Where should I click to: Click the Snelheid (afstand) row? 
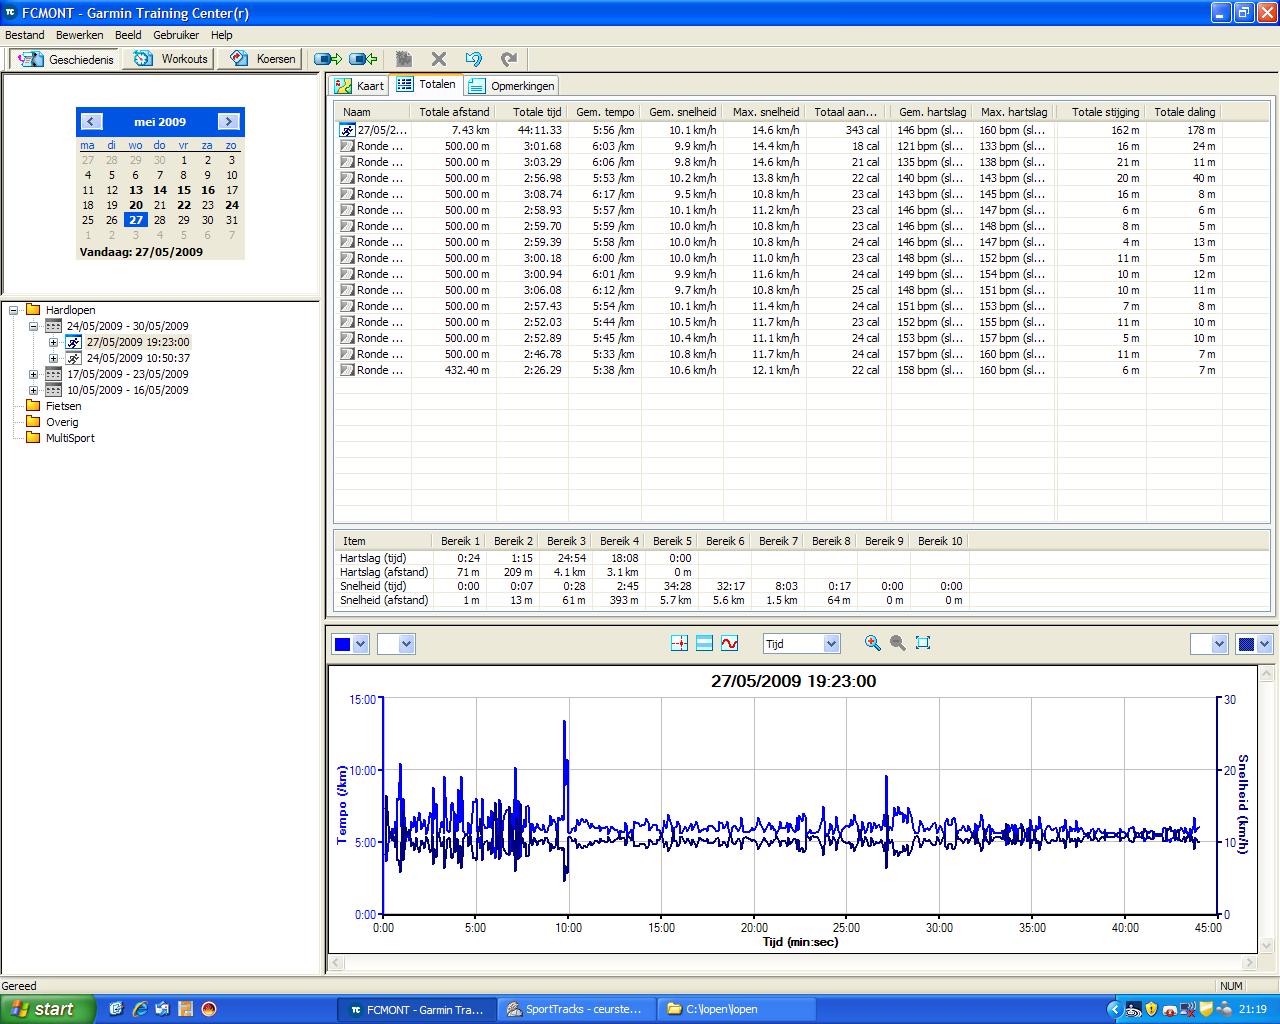pyautogui.click(x=652, y=600)
